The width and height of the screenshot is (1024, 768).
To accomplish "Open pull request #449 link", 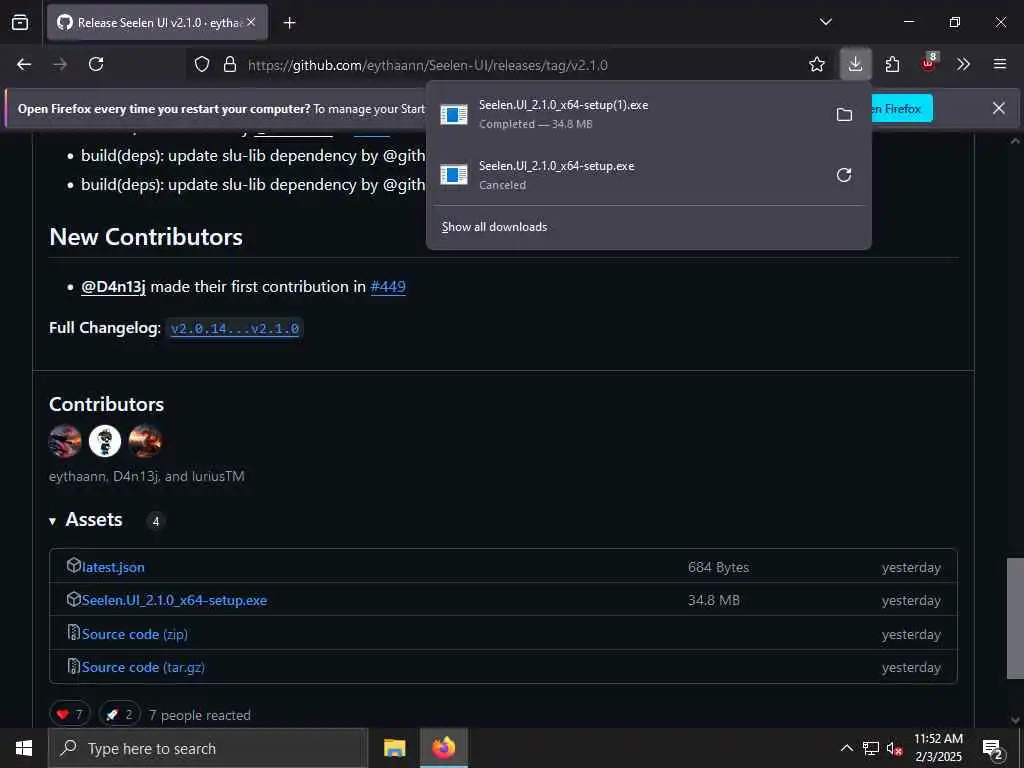I will (388, 287).
